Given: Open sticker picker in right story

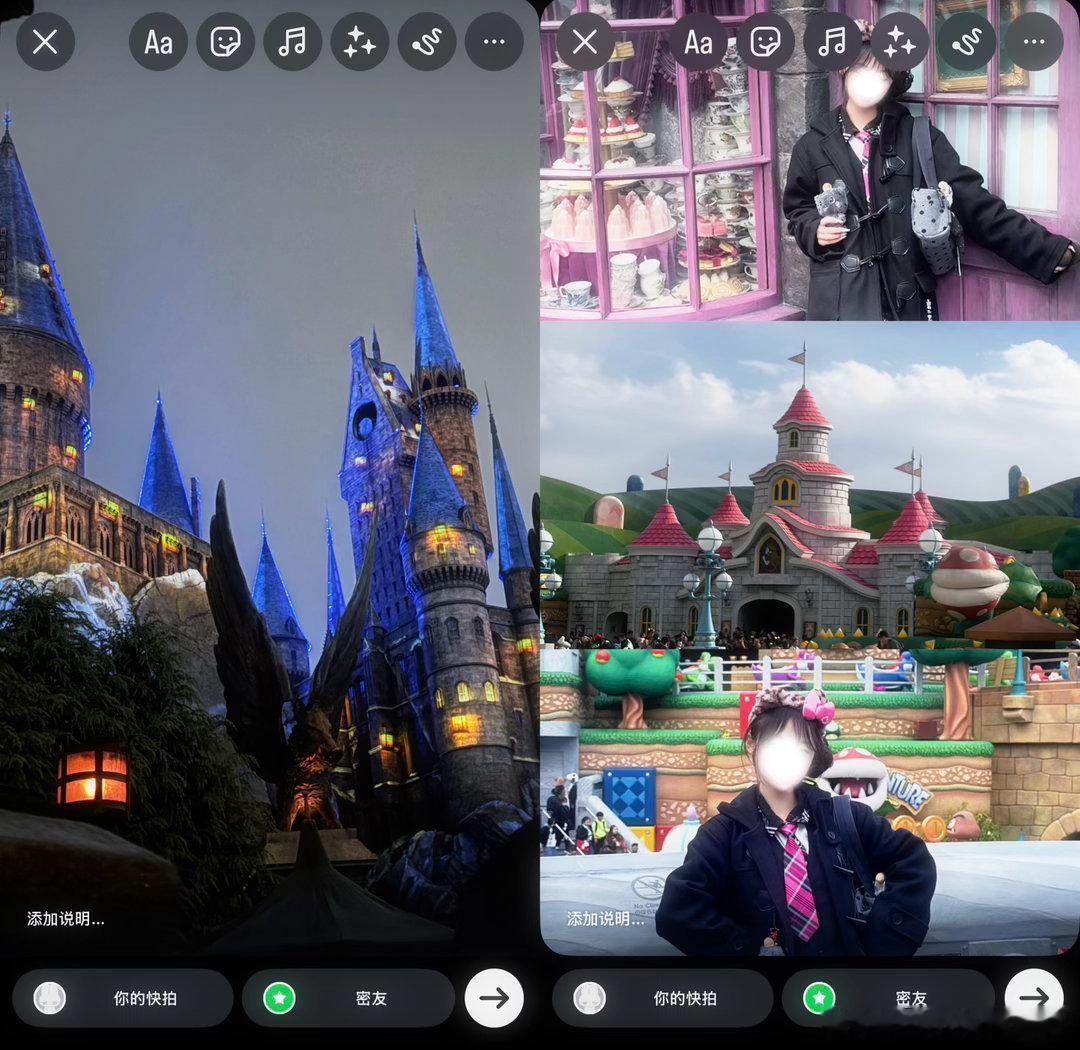Looking at the screenshot, I should [765, 42].
